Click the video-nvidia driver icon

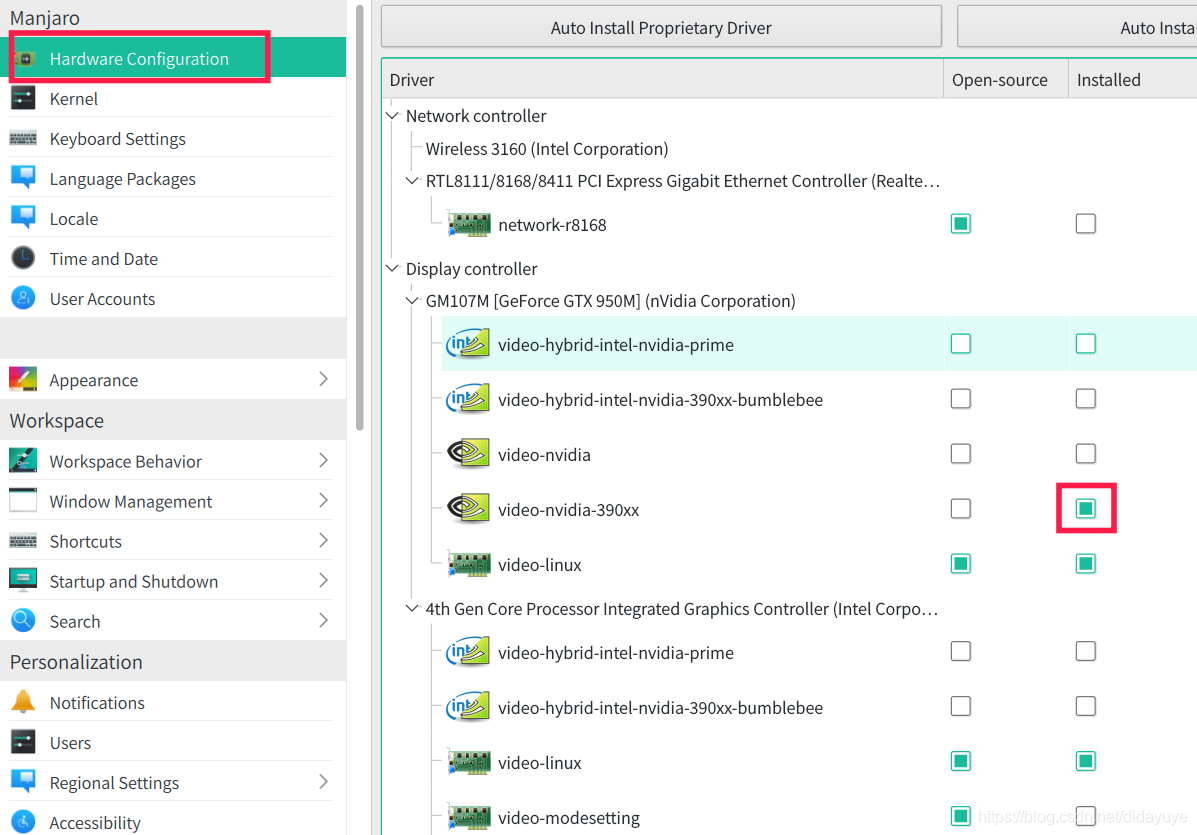(x=468, y=454)
